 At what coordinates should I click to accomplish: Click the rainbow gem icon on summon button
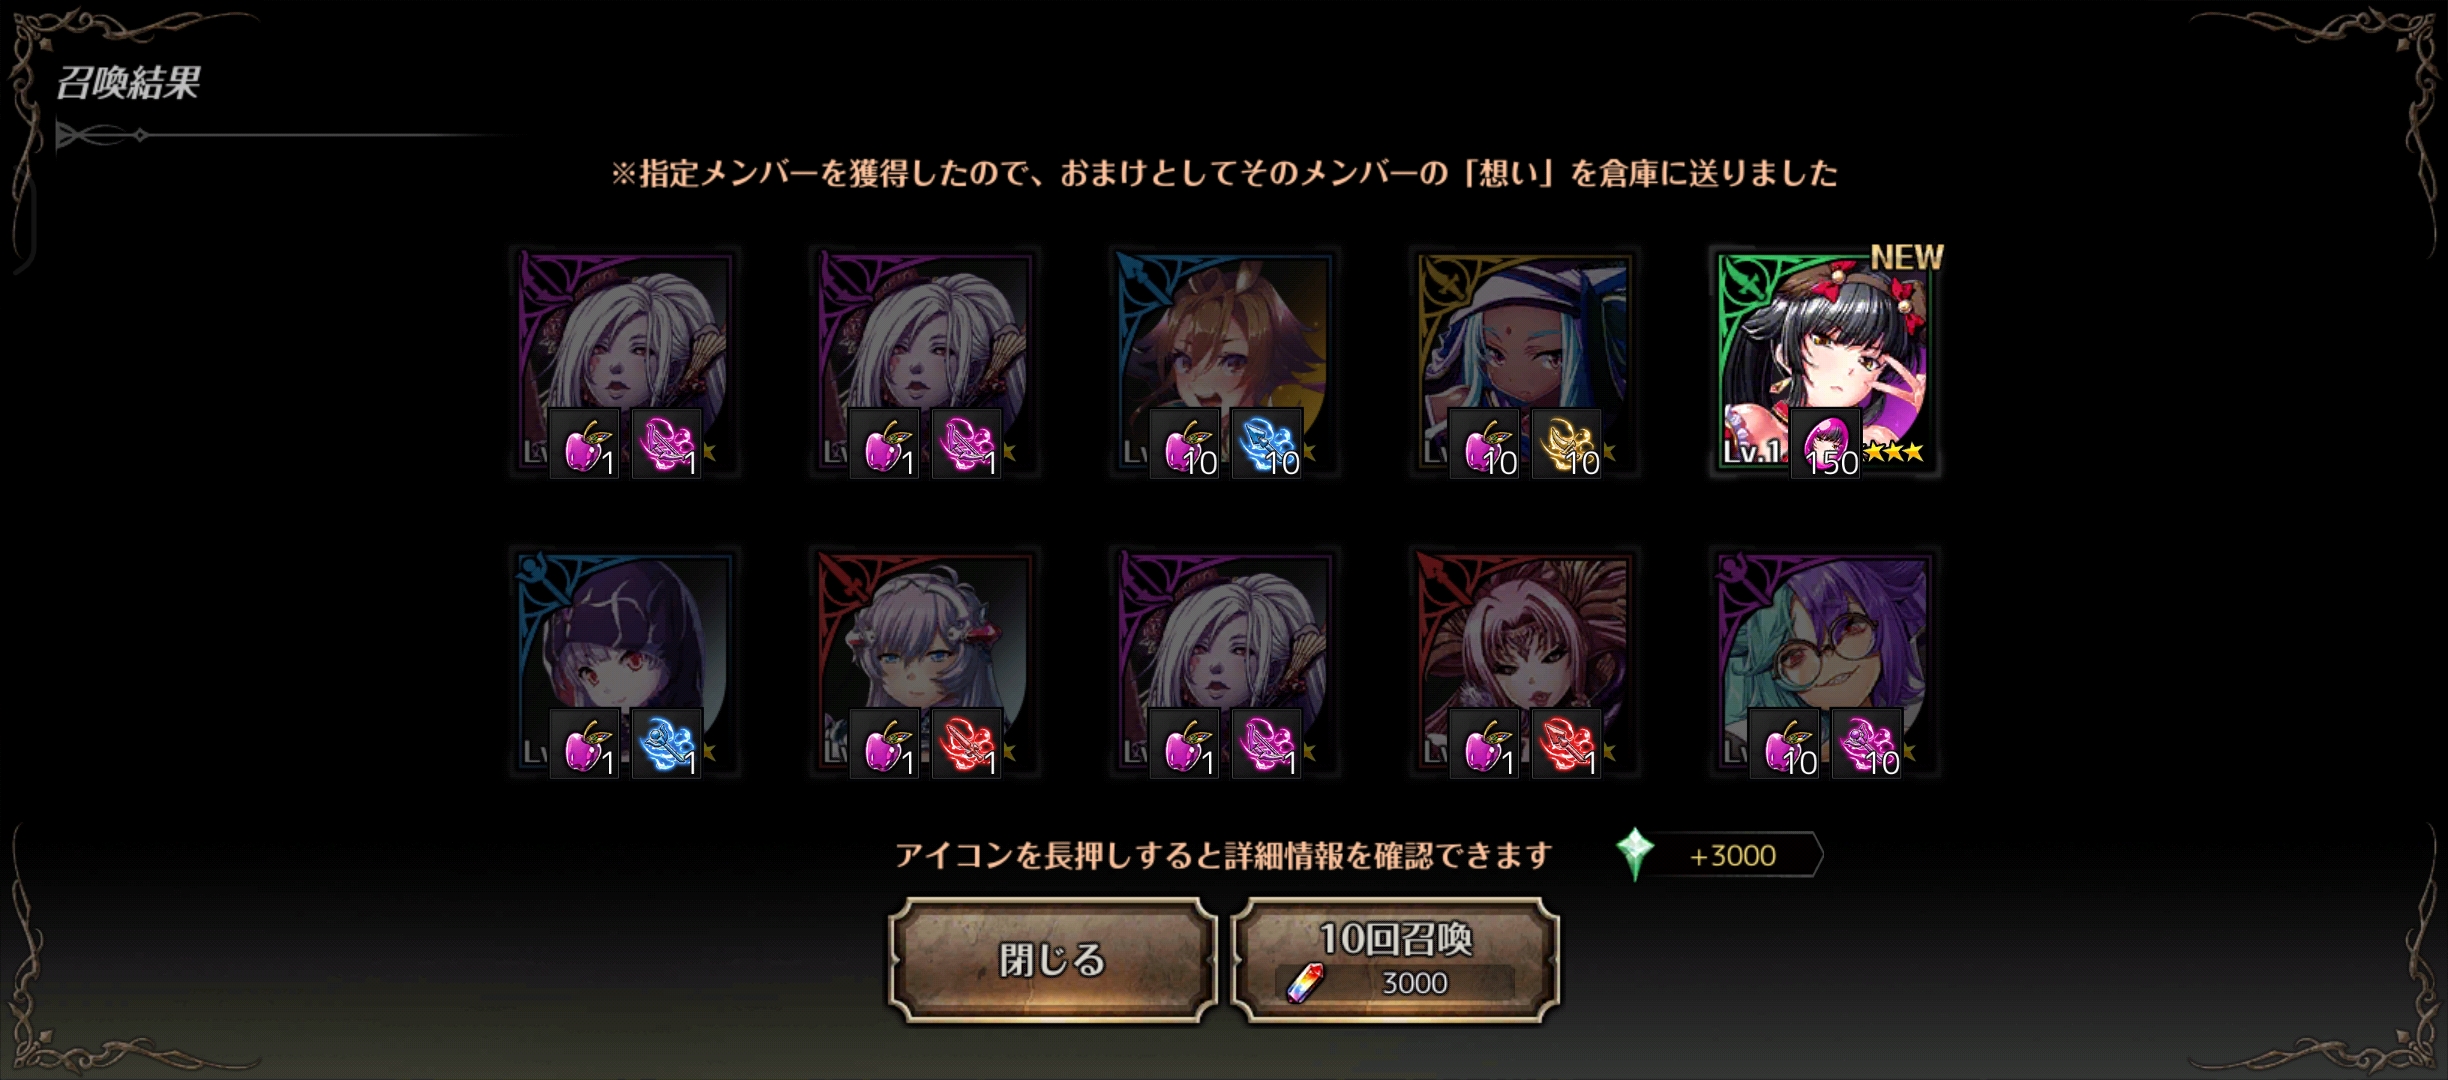tap(1305, 983)
